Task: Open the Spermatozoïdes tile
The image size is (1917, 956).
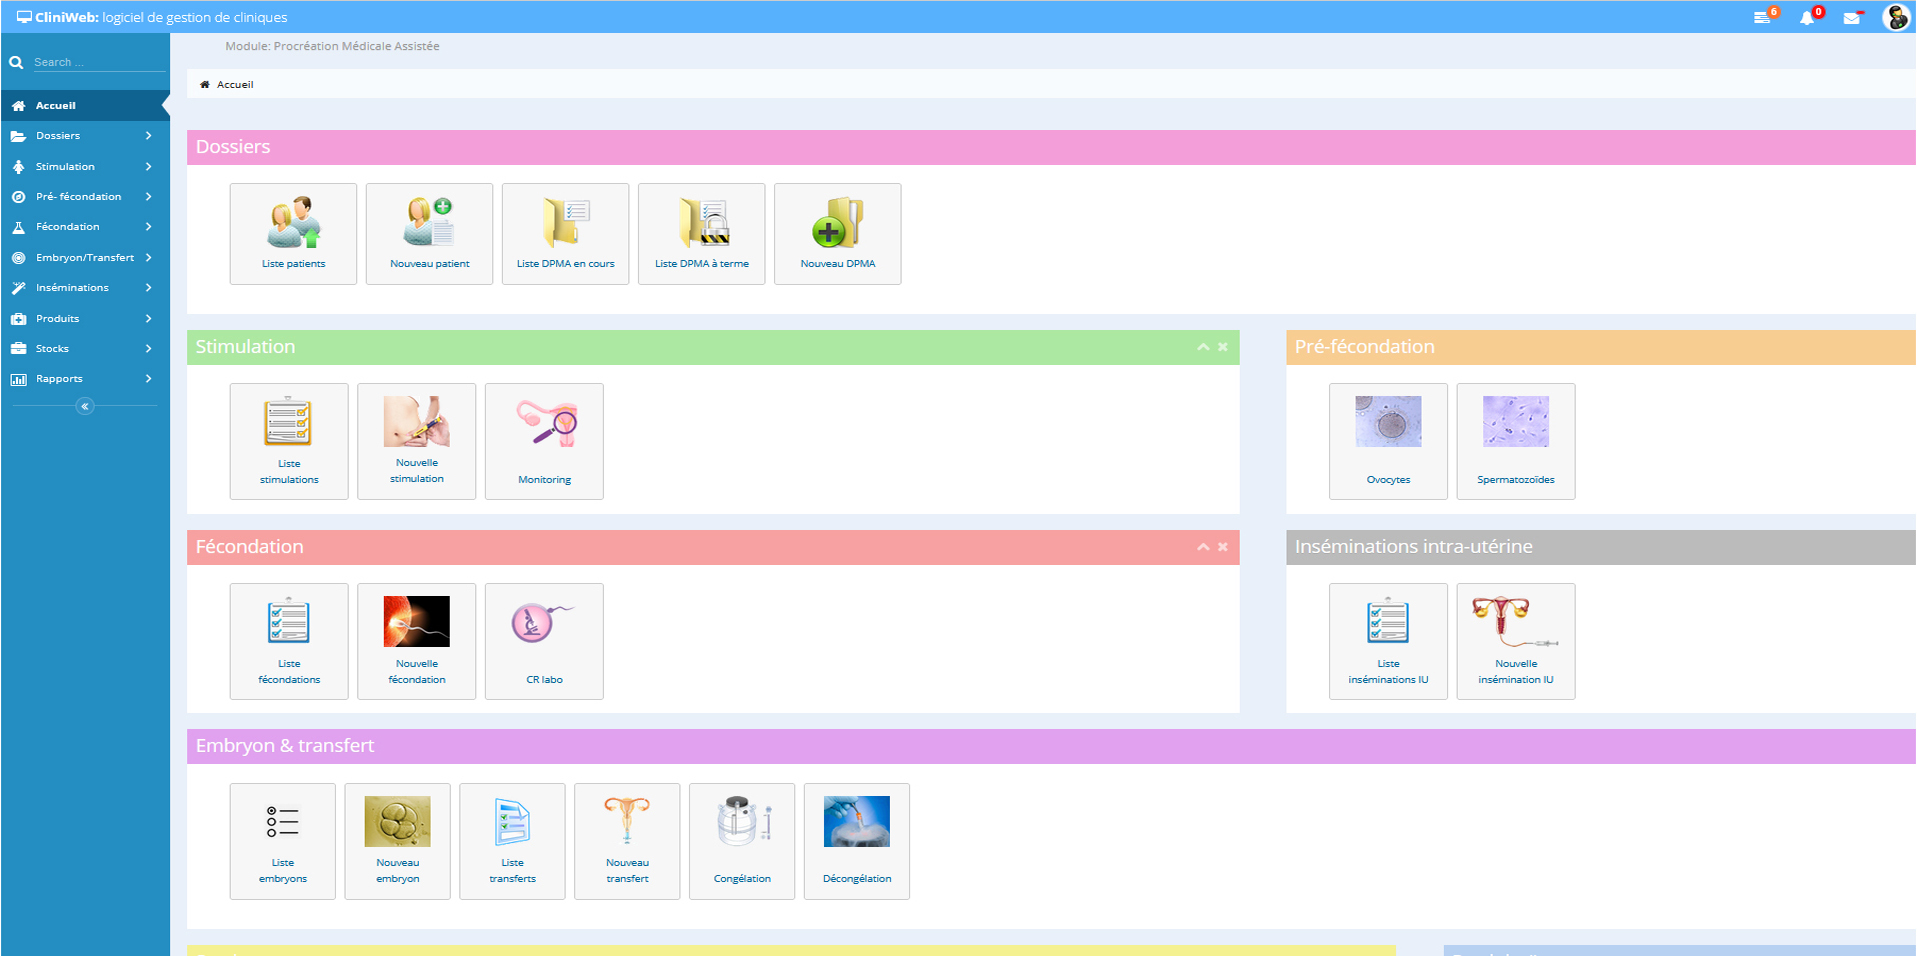Action: point(1515,441)
